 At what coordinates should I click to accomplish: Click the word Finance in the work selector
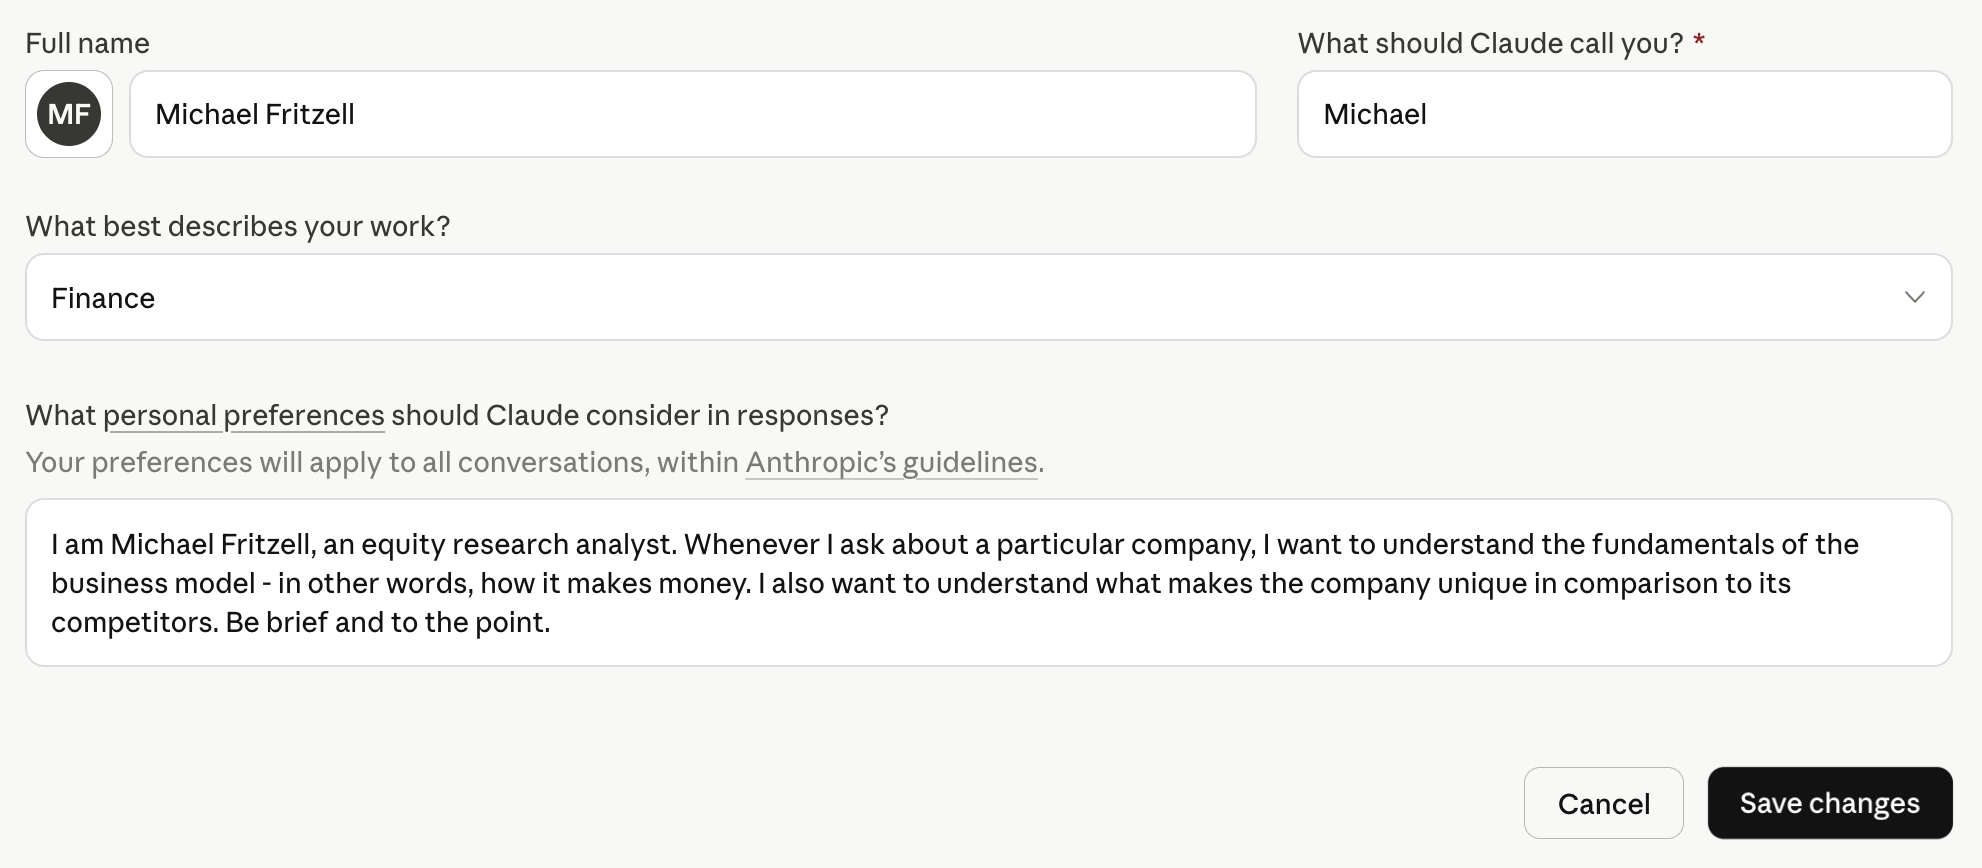103,298
